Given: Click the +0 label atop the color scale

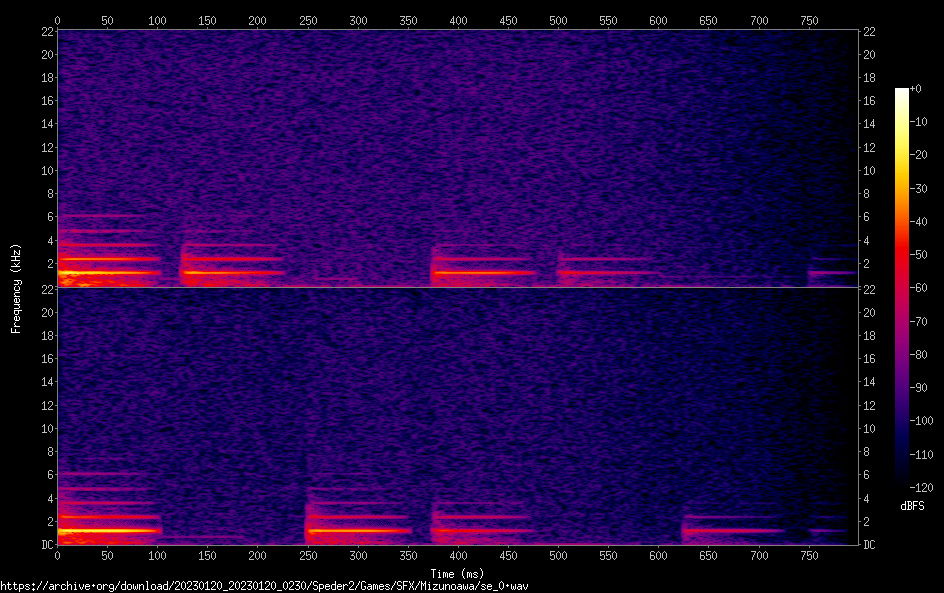Looking at the screenshot, I should click(916, 89).
